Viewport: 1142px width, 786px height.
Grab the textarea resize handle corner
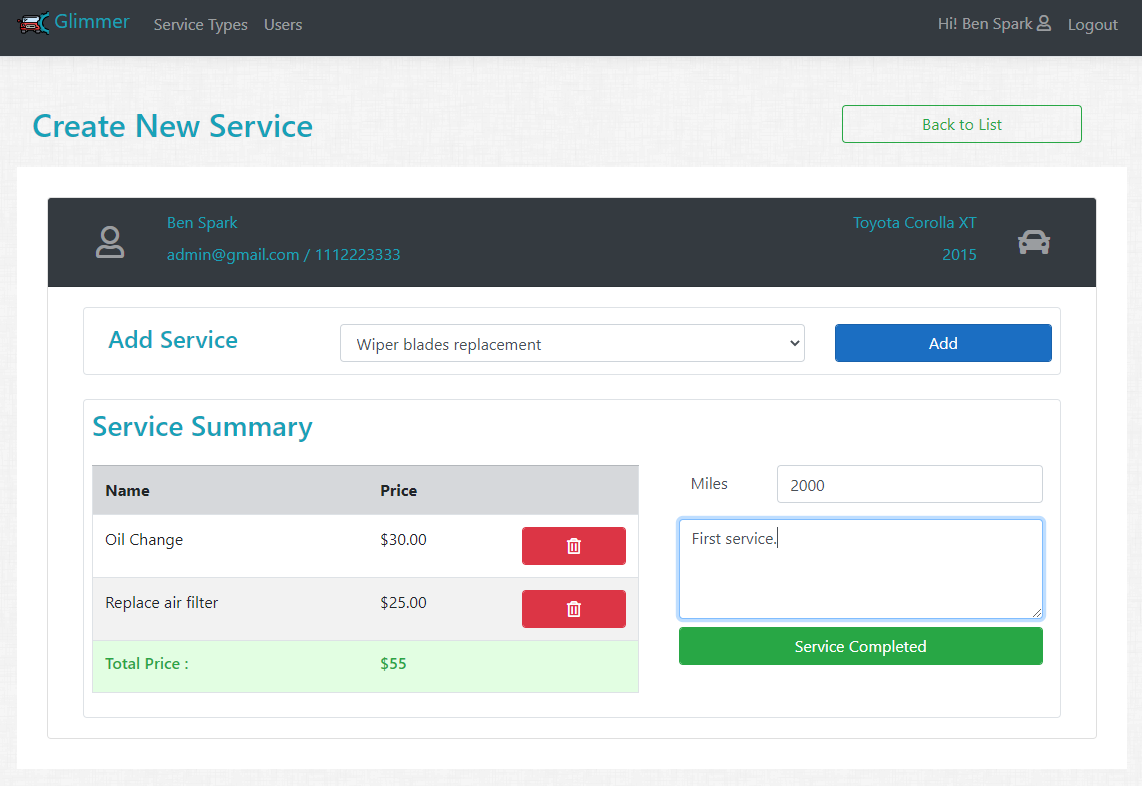[x=1037, y=613]
